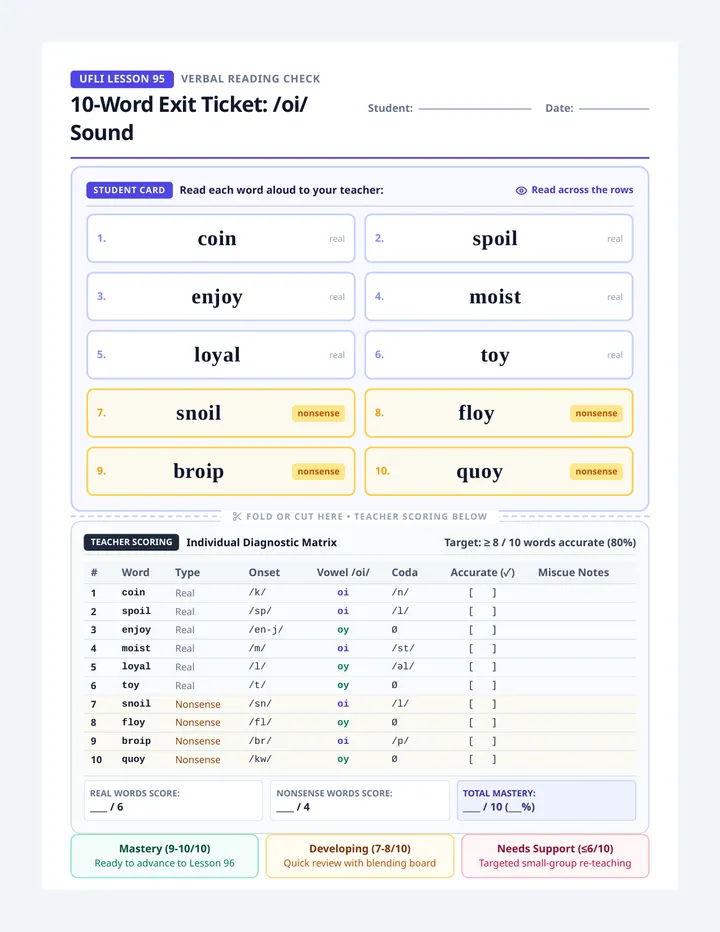720x932 pixels.
Task: Click the /t/ onset cell for toy
Action: 257,685
